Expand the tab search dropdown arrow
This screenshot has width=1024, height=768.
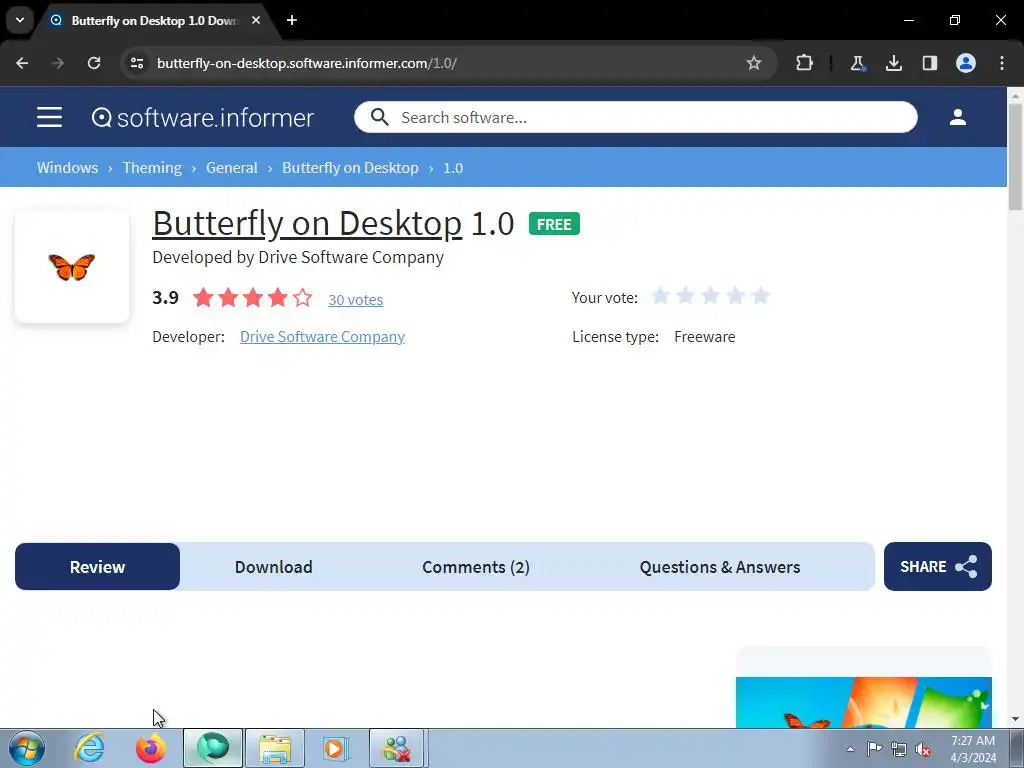click(x=20, y=20)
